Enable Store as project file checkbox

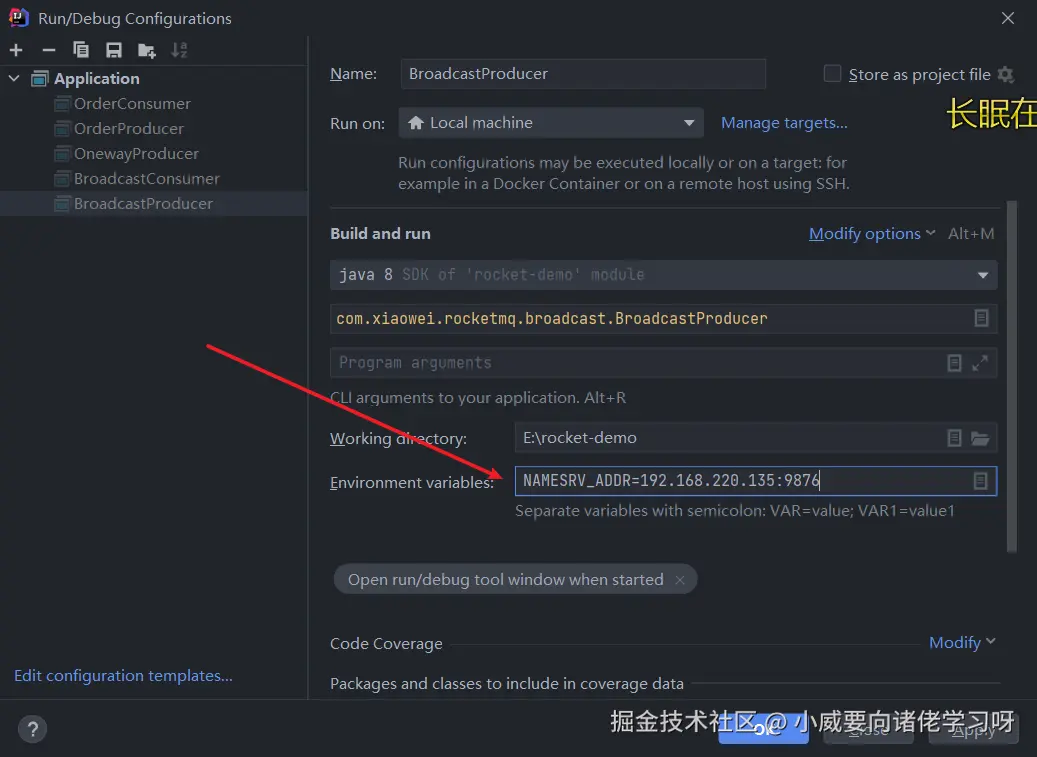click(x=832, y=73)
